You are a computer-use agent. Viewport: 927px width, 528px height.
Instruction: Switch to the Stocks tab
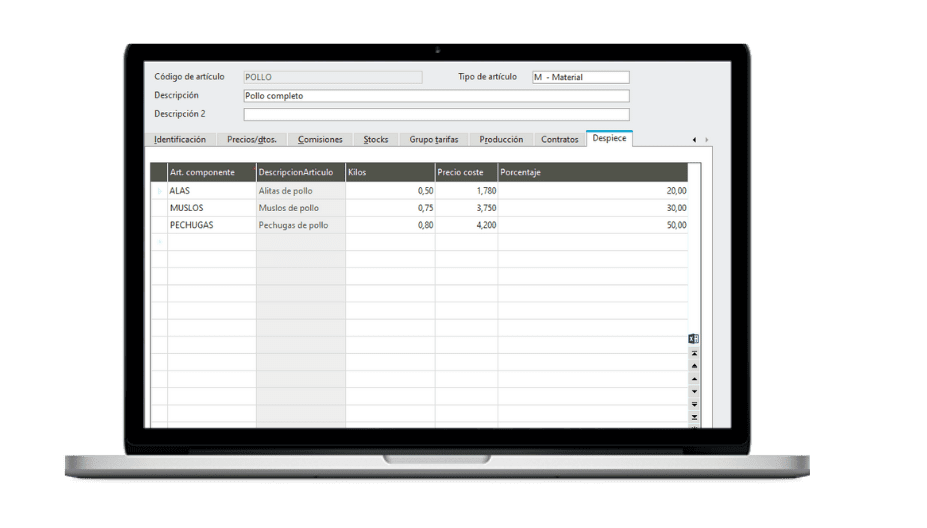pos(375,140)
